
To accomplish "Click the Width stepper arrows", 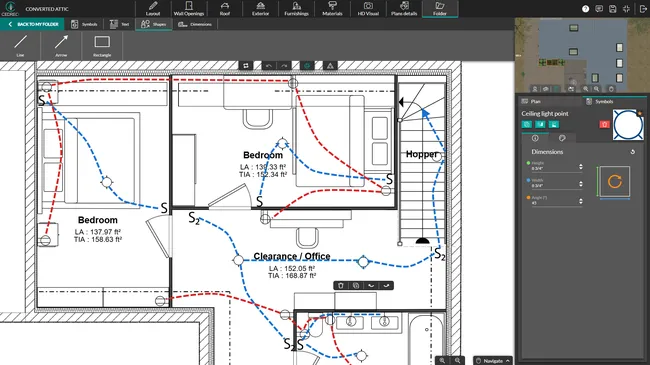I will (581, 184).
